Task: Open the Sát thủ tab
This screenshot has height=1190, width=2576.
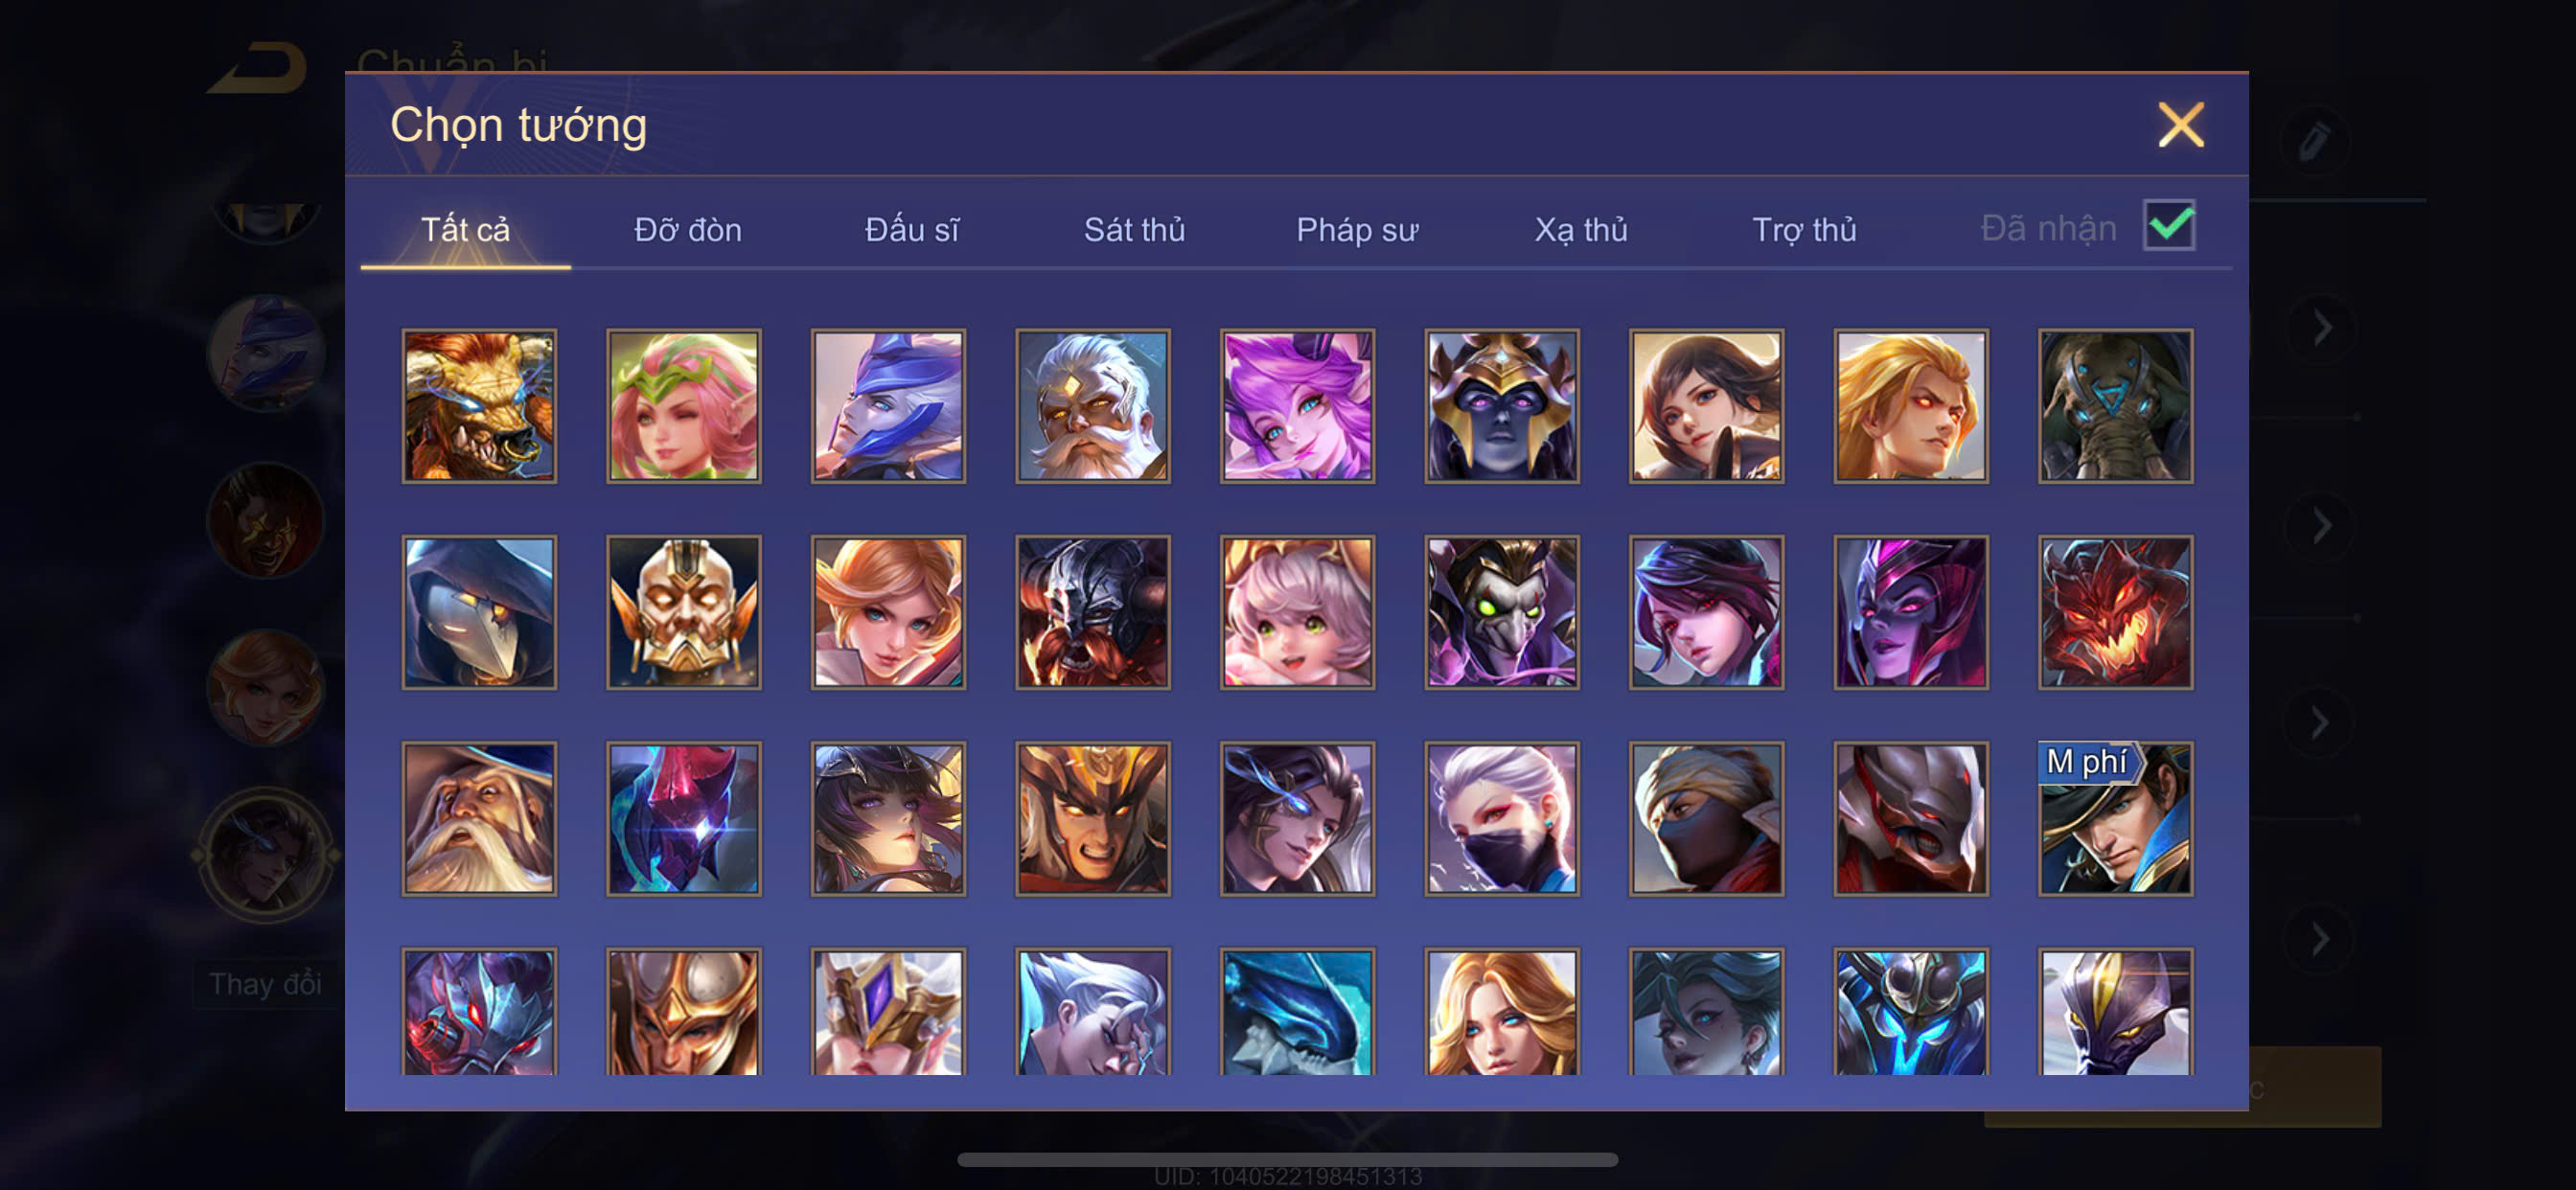Action: (x=1134, y=230)
